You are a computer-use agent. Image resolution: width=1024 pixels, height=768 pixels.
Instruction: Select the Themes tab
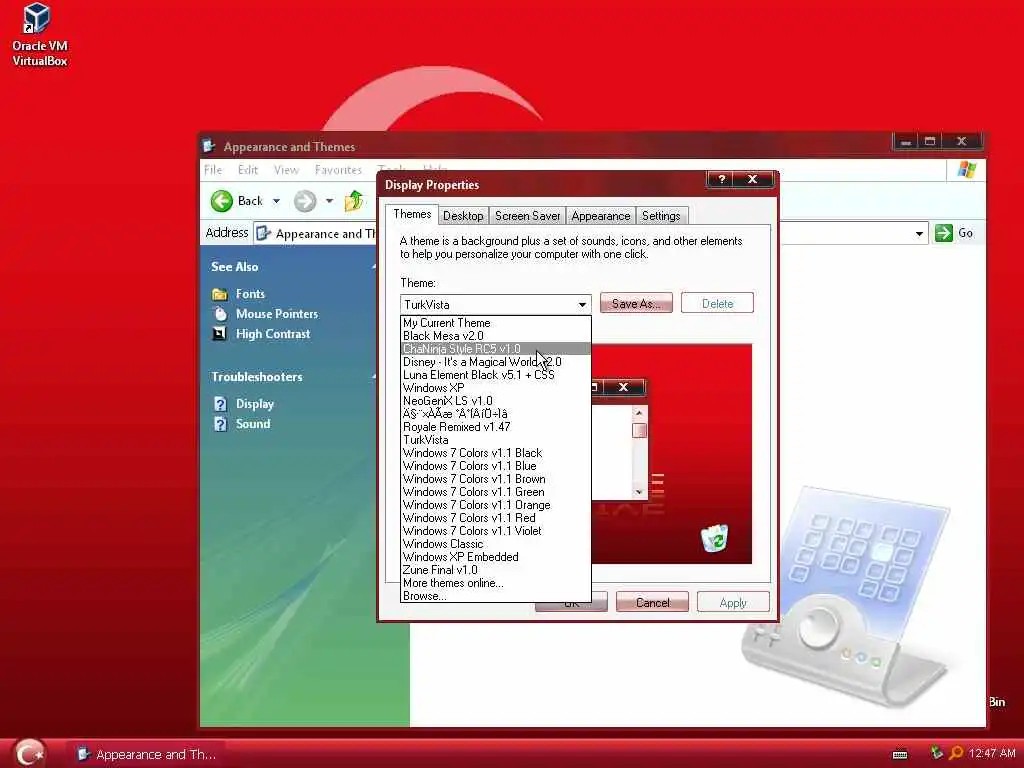[x=412, y=214]
